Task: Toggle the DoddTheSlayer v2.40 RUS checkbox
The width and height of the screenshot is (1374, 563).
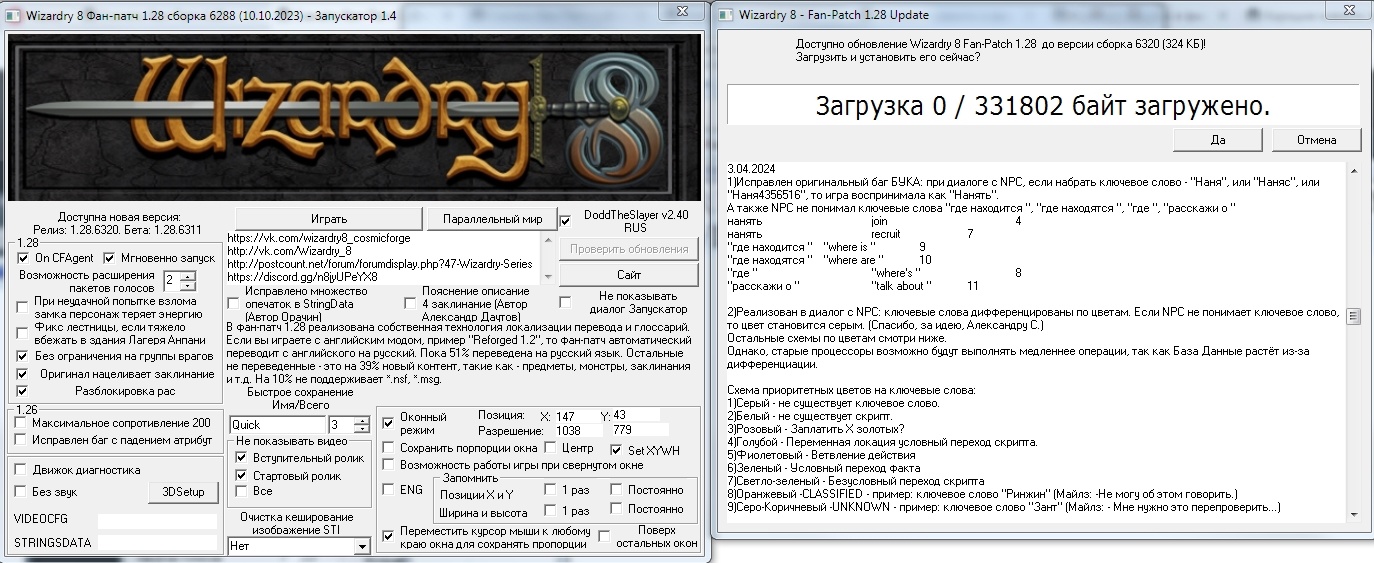Action: click(x=566, y=220)
